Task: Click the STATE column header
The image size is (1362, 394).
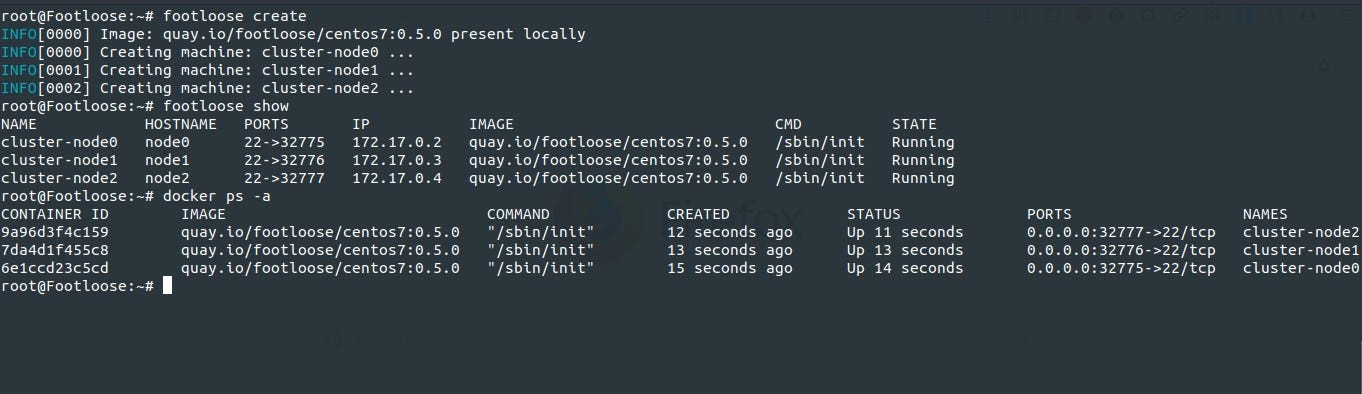Action: point(914,124)
